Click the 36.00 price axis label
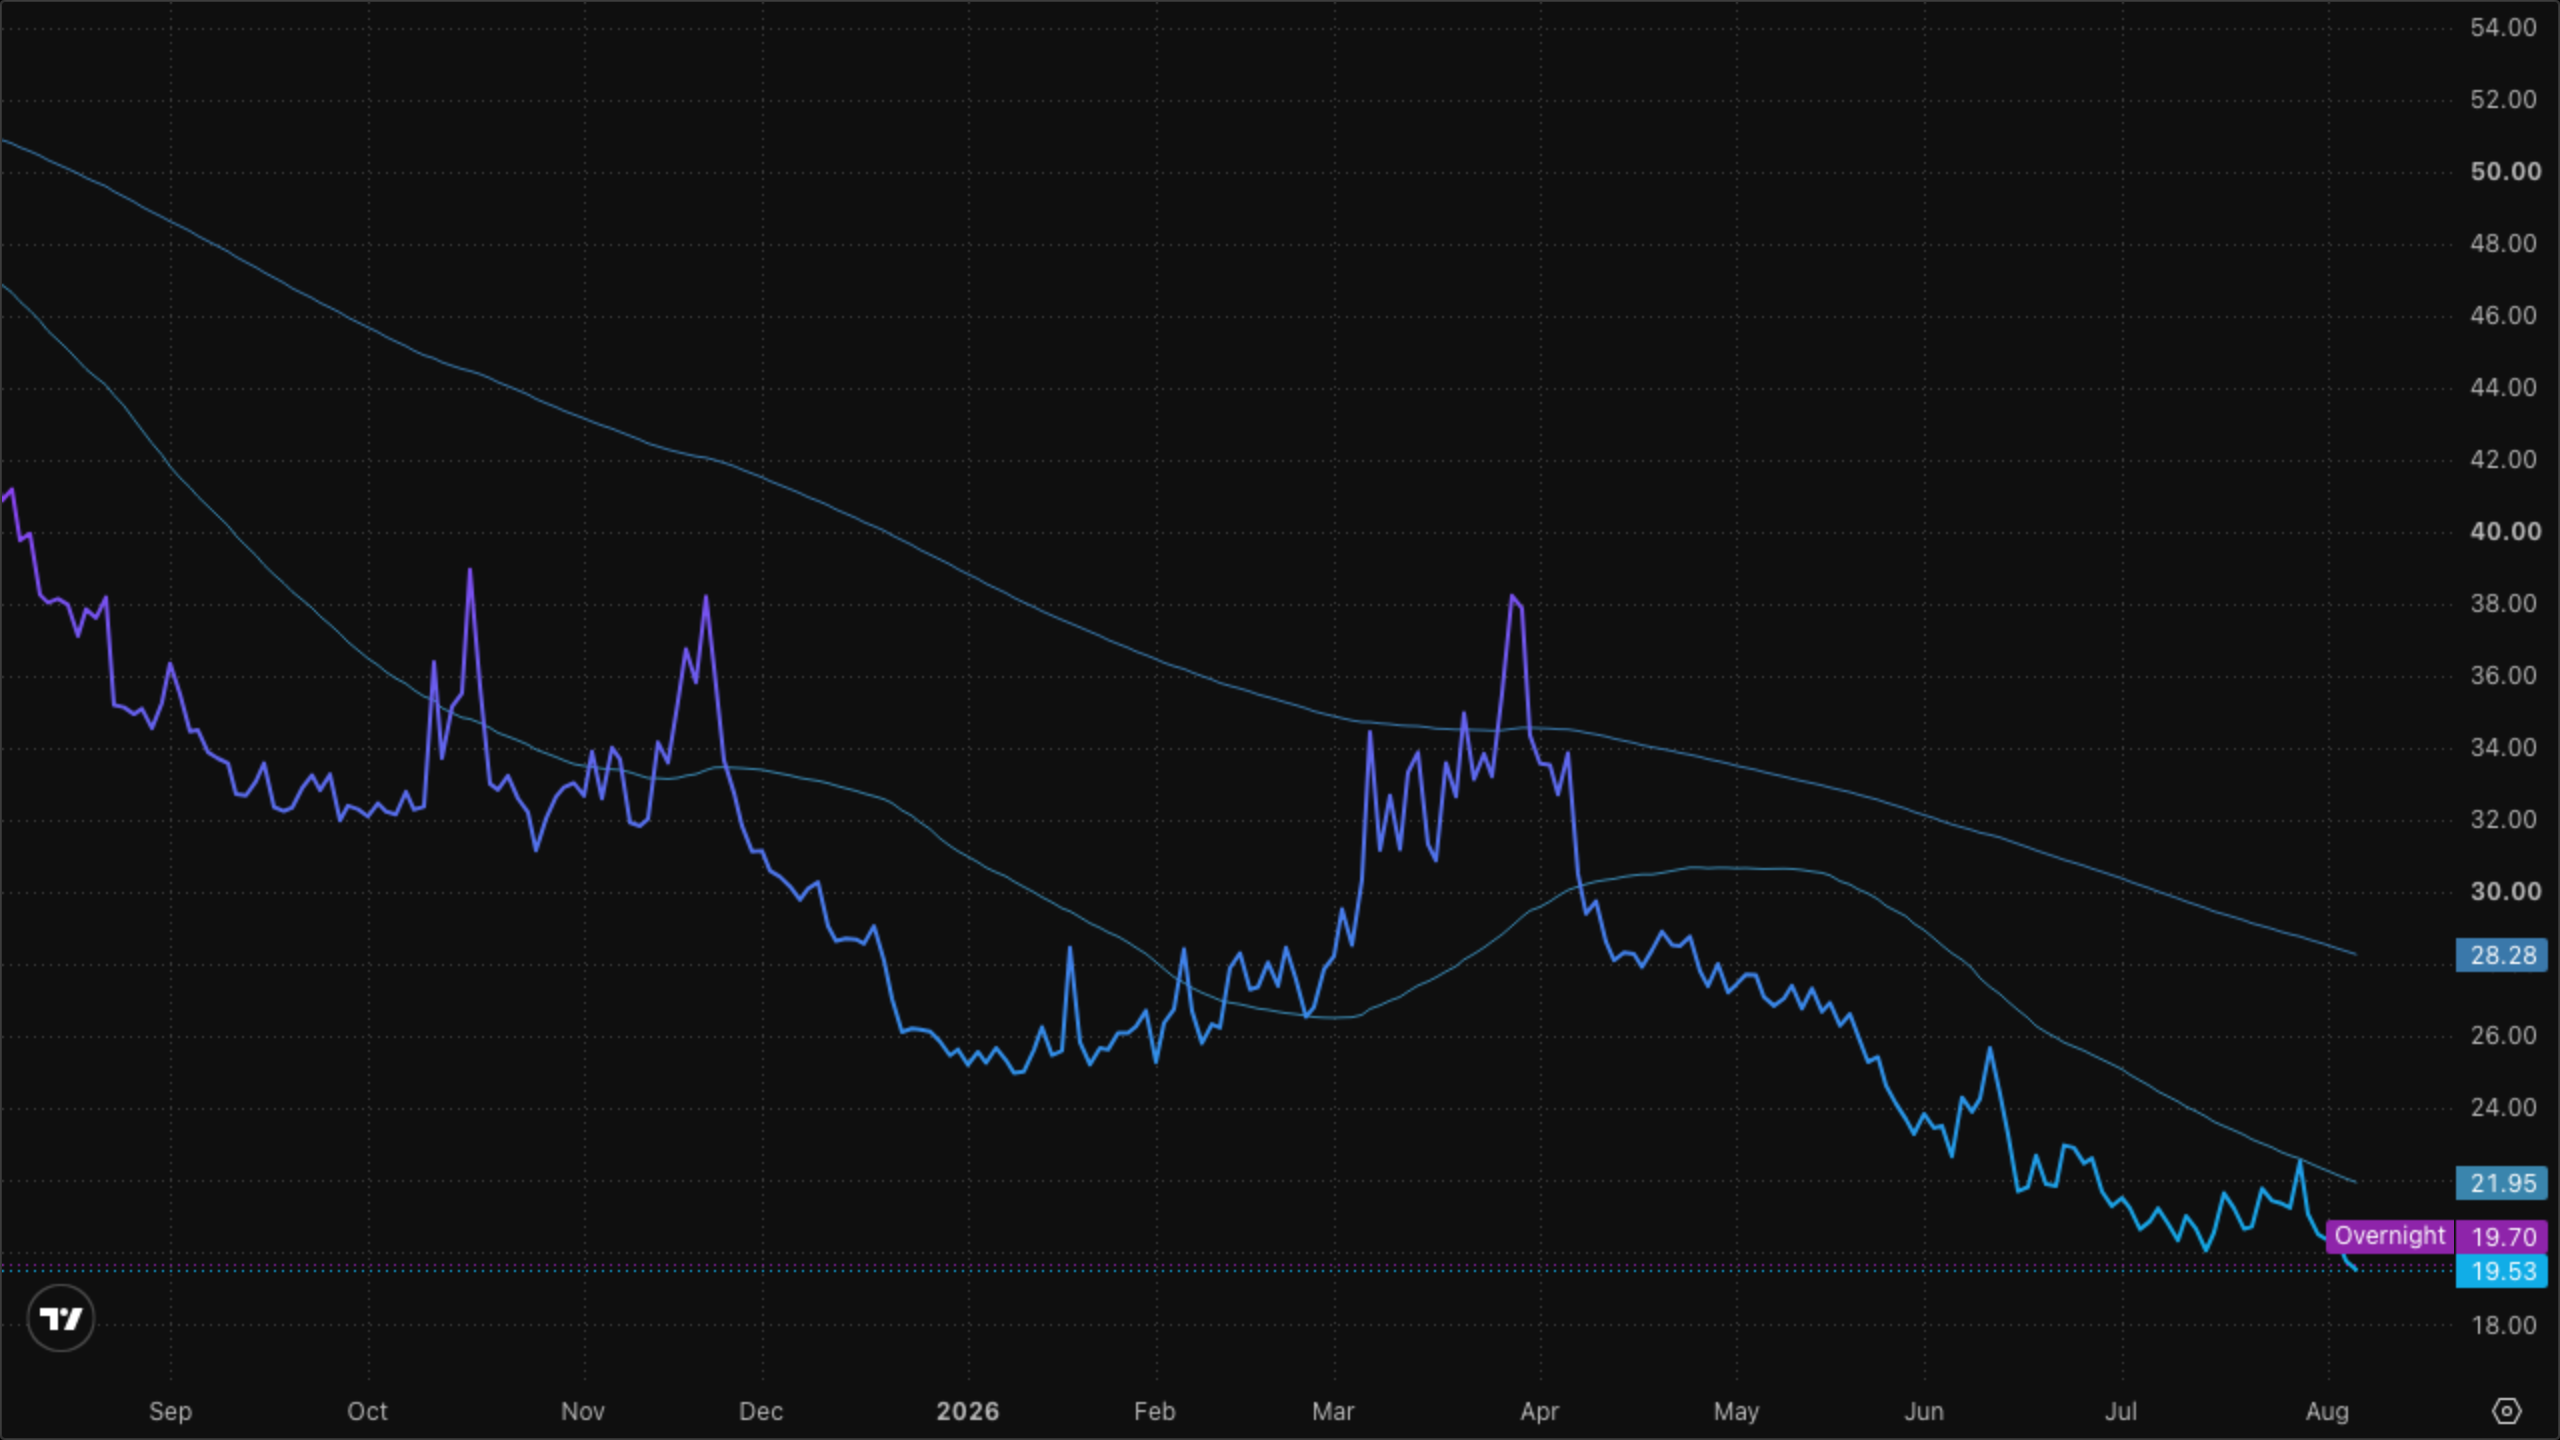Screen dimensions: 2560x1440 pos(2504,675)
